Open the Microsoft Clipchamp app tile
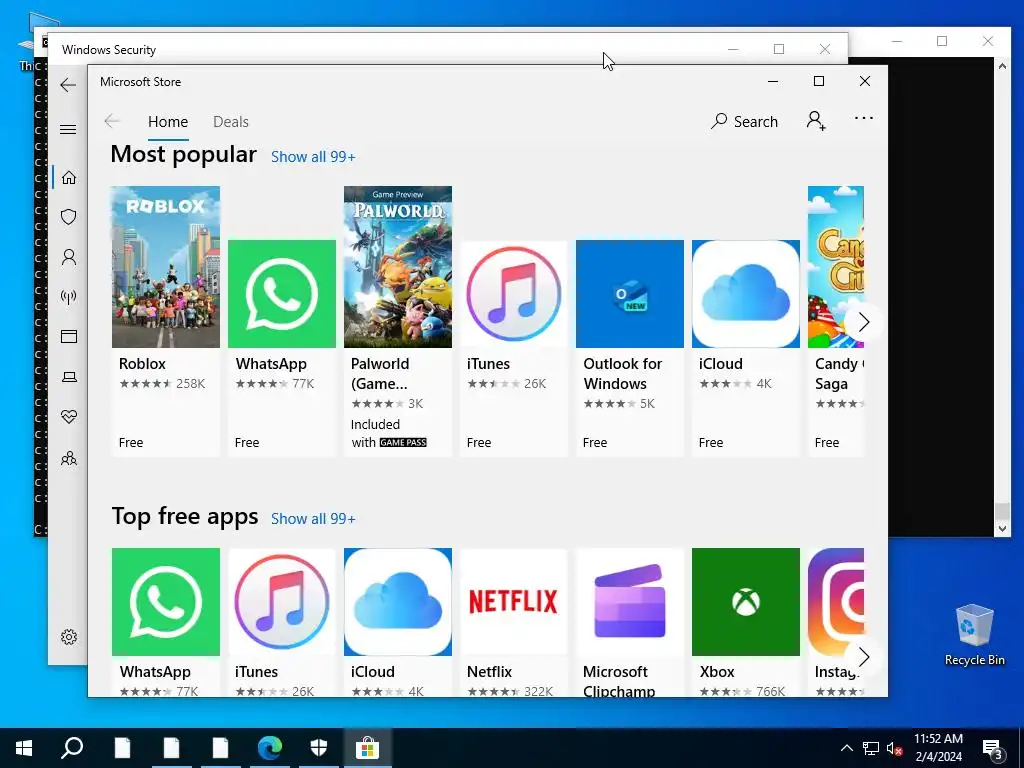The width and height of the screenshot is (1024, 768). click(x=630, y=622)
